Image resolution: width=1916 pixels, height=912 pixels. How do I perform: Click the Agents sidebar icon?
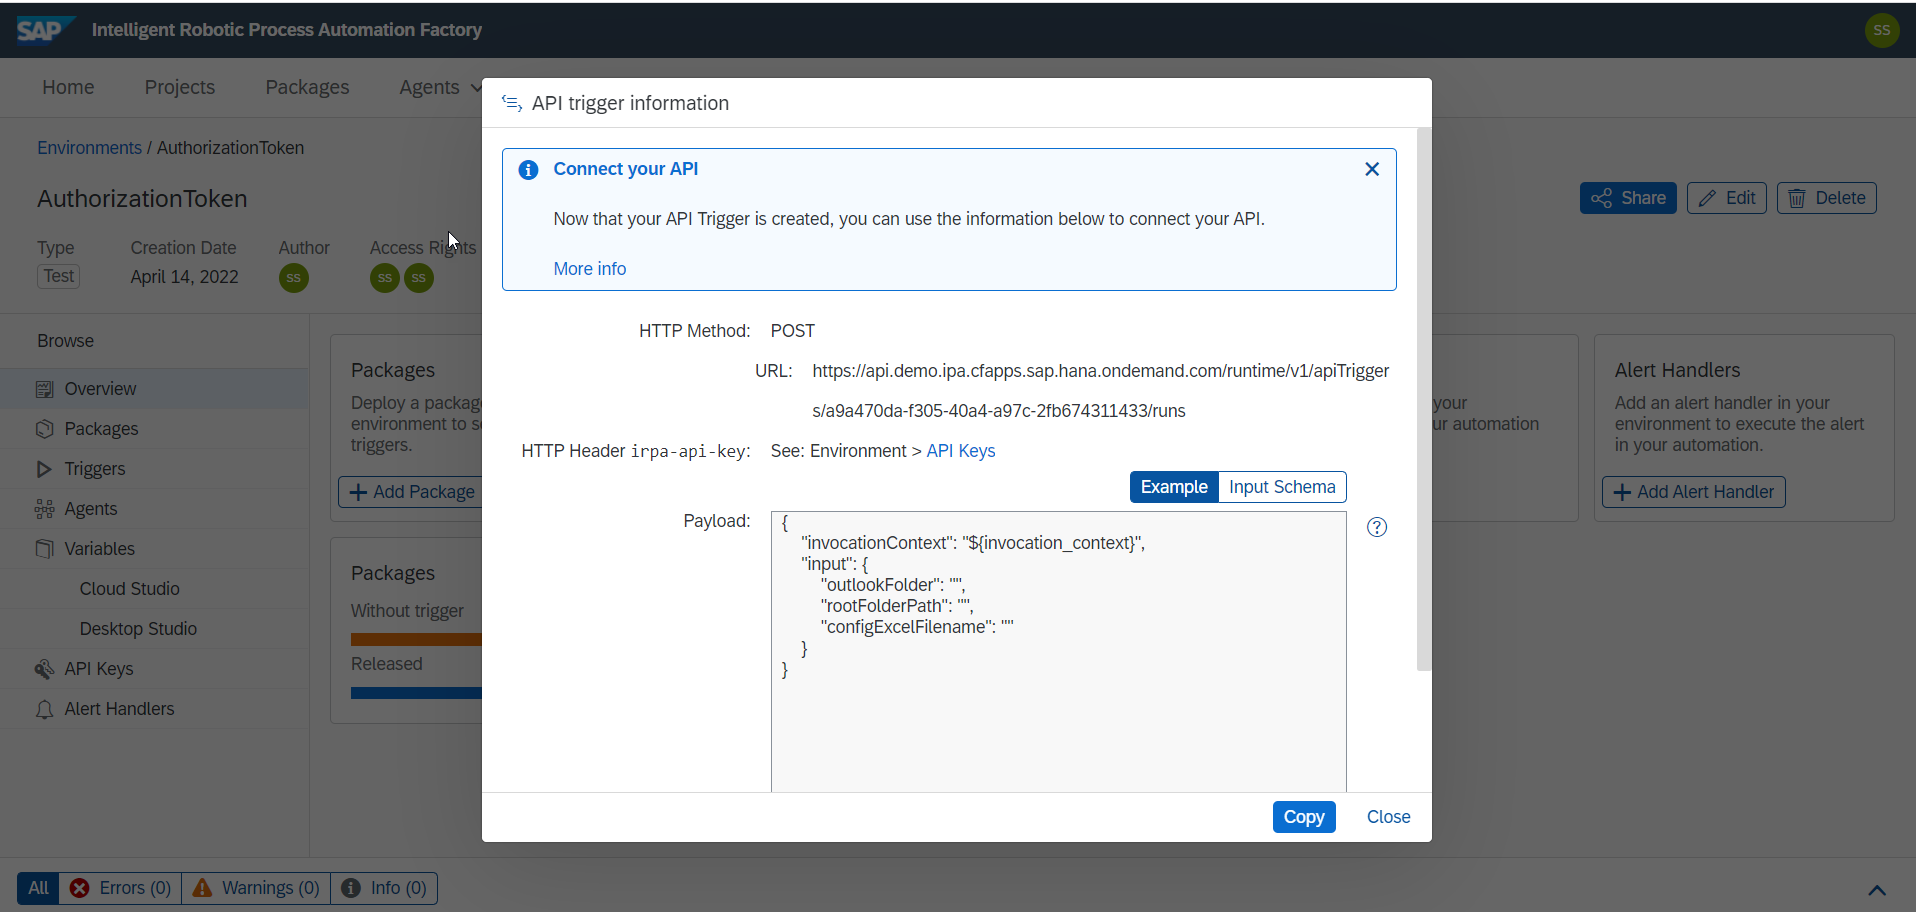point(44,509)
